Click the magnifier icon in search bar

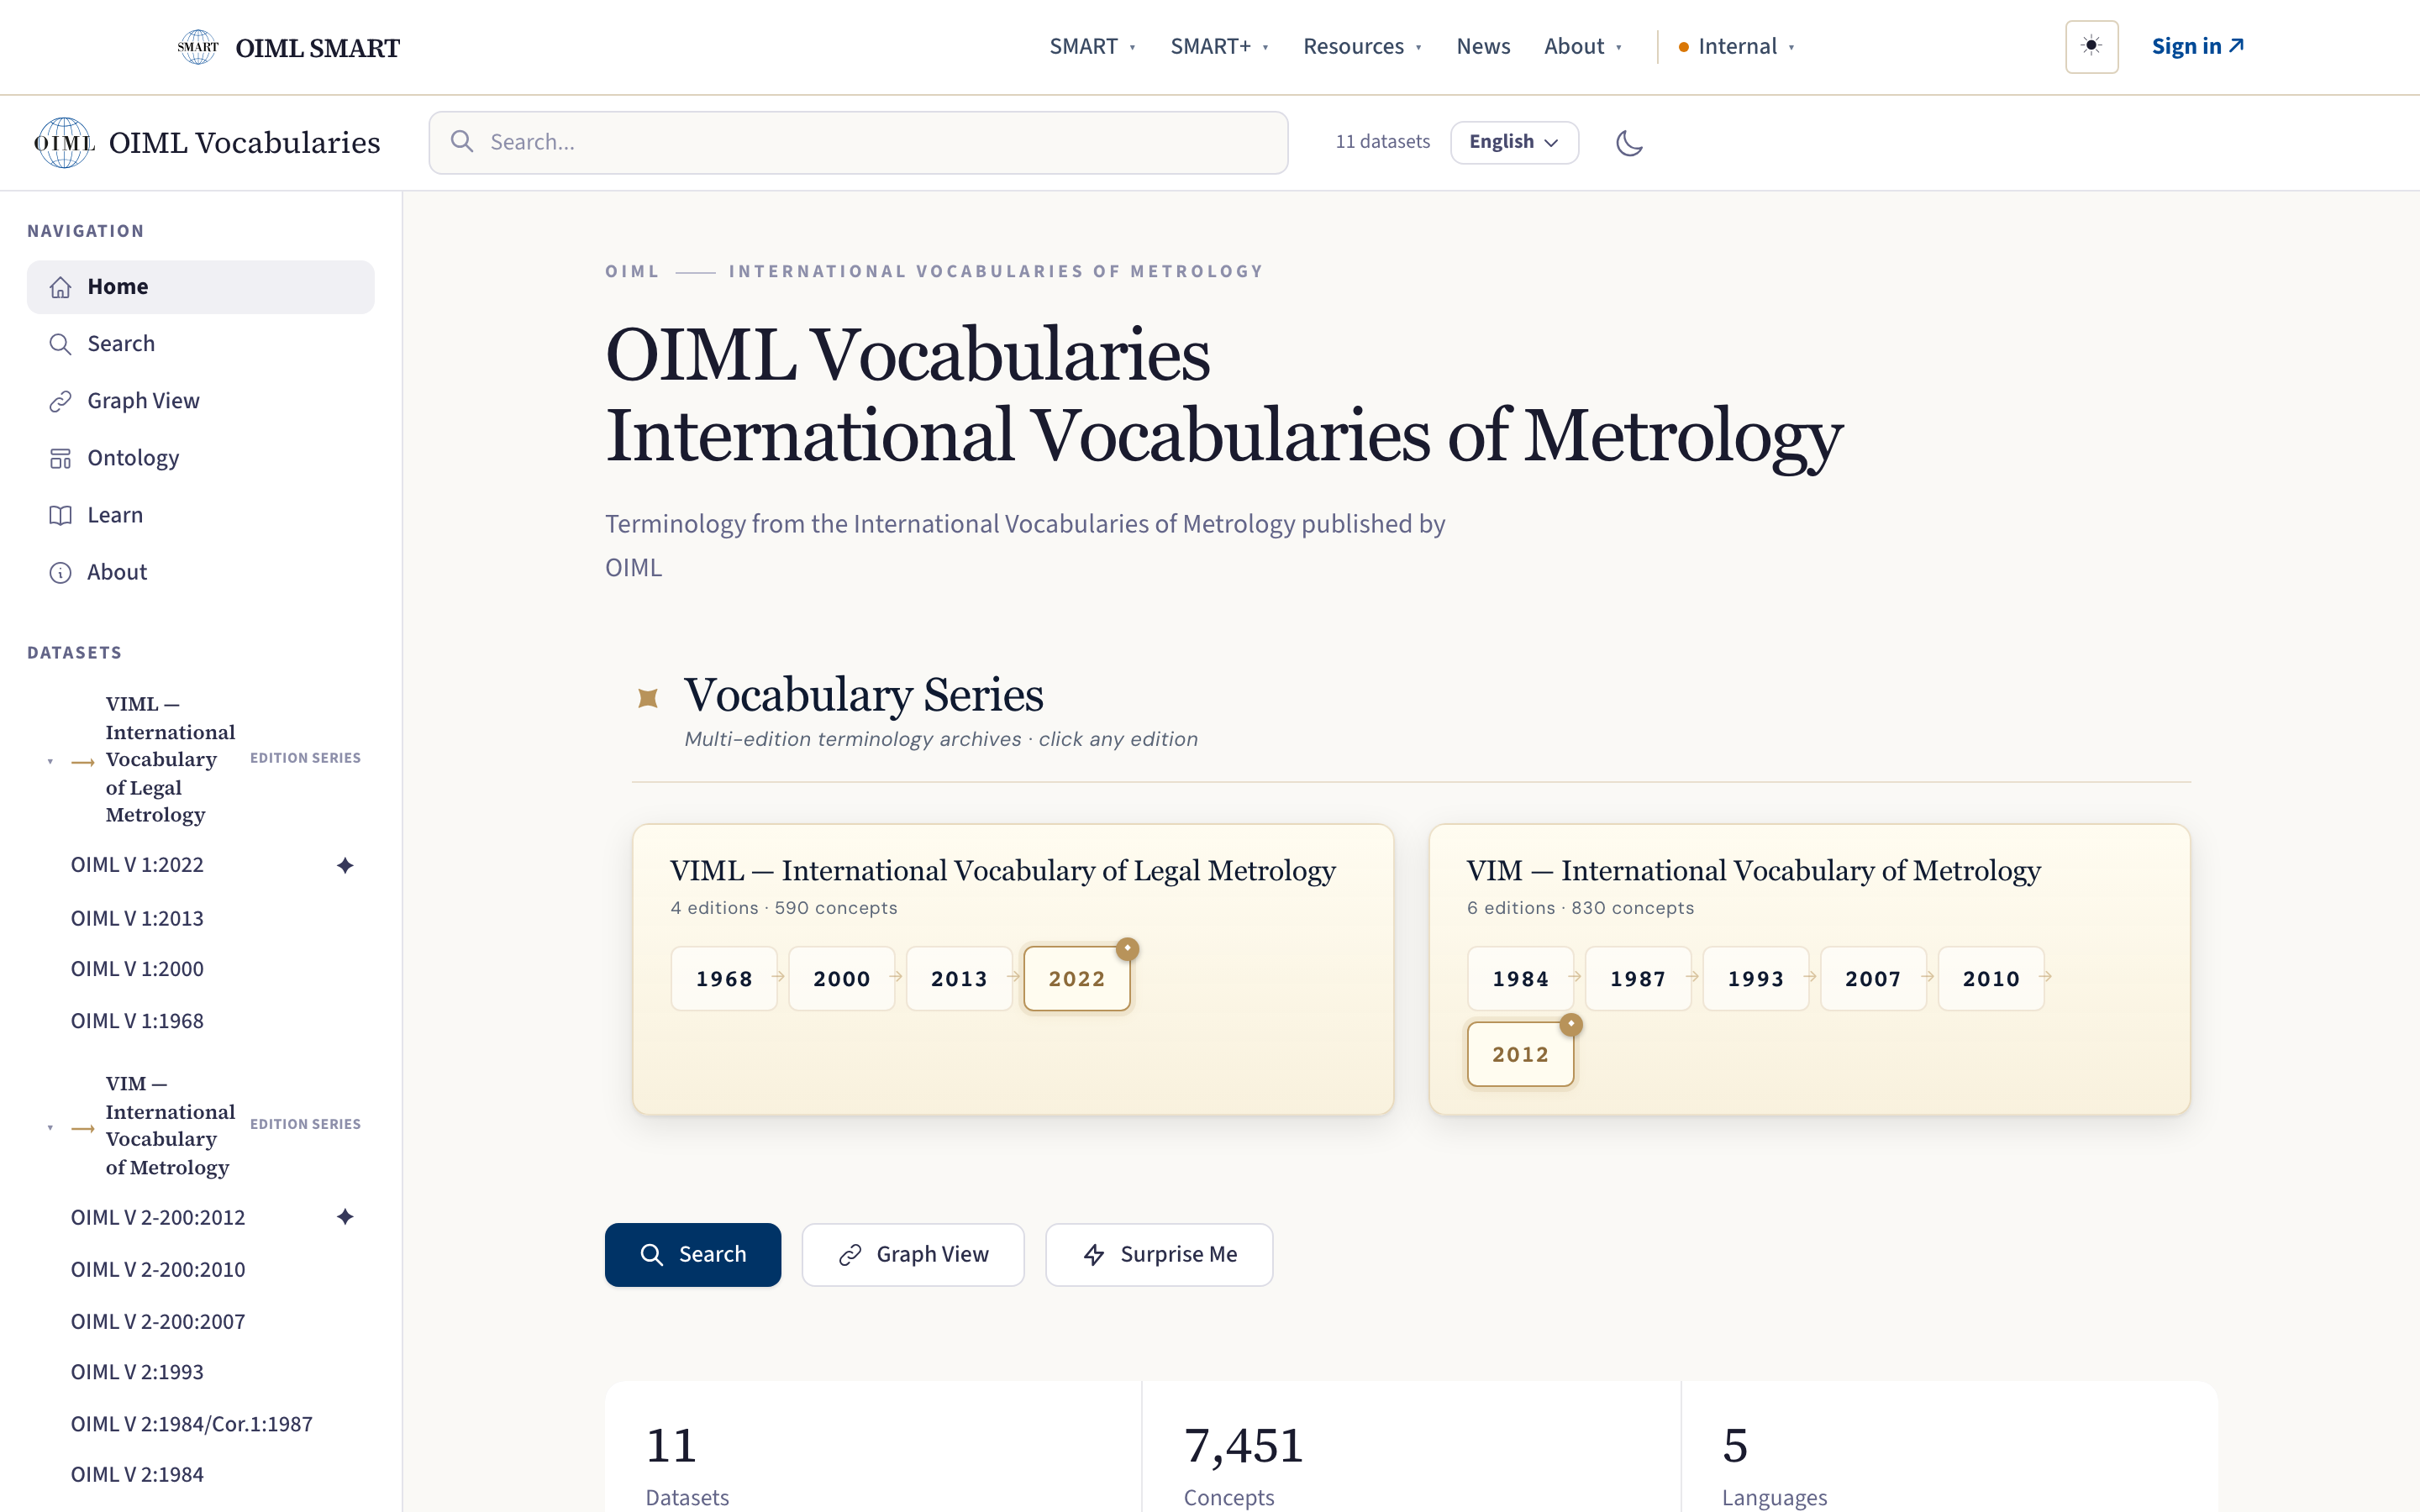[x=462, y=142]
